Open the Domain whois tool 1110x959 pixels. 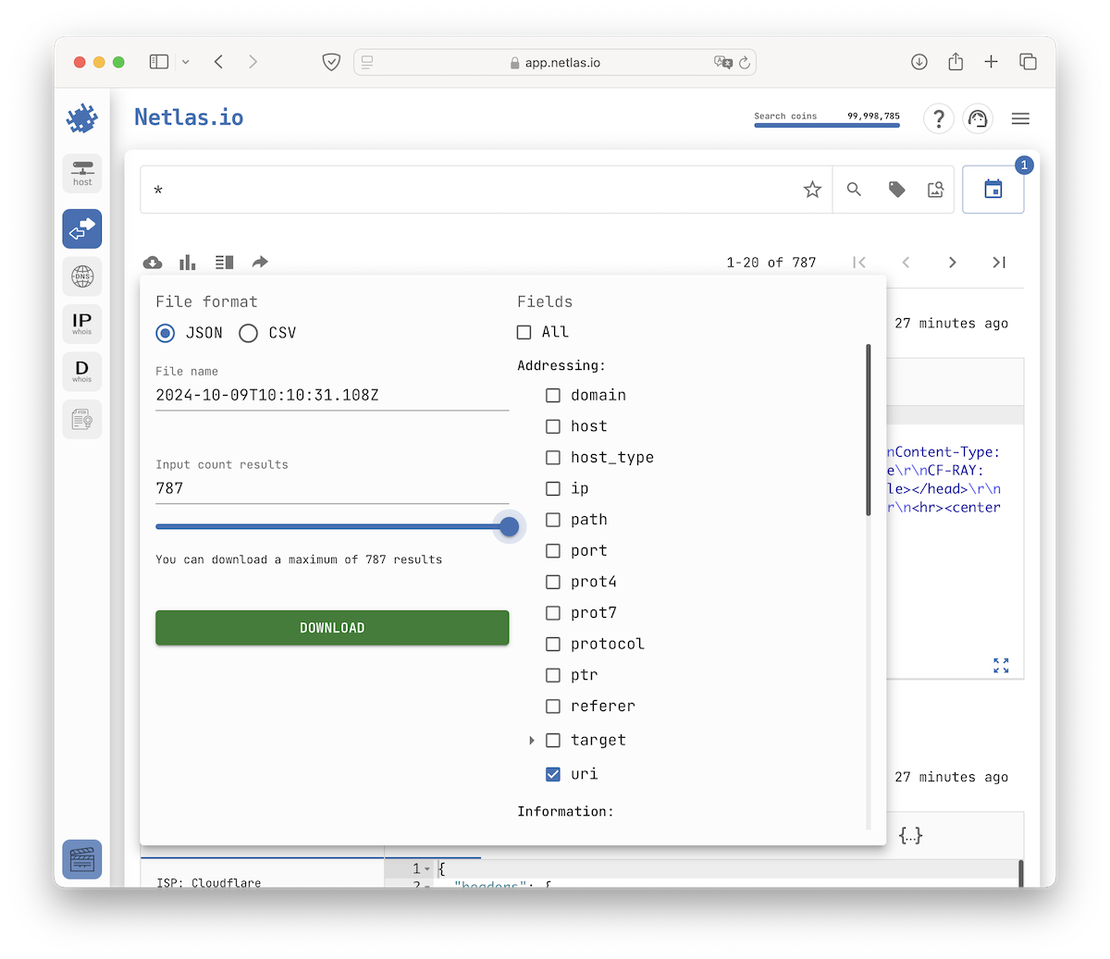coord(81,371)
